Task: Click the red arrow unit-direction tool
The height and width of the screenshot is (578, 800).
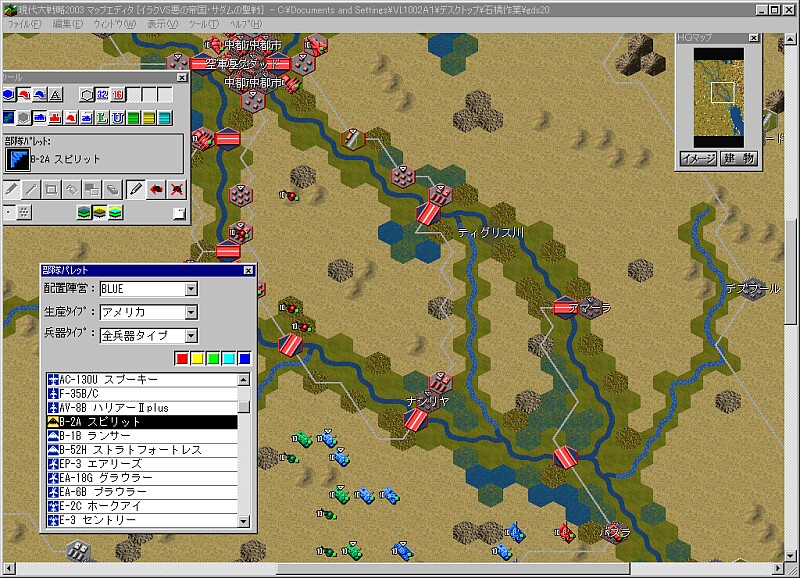Action: (x=156, y=190)
